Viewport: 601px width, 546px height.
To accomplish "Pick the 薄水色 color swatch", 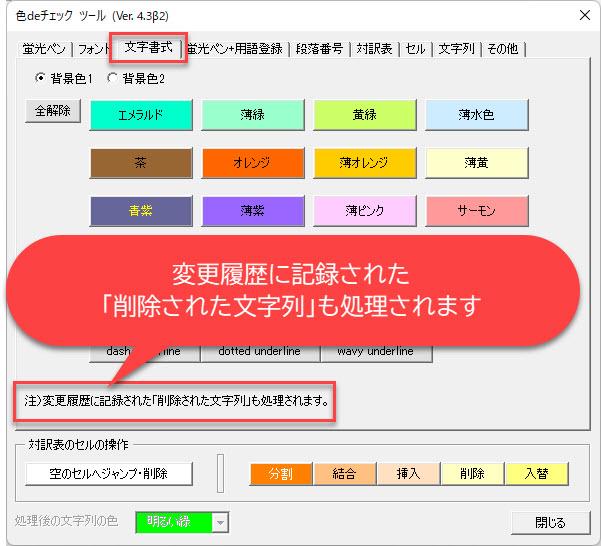I will point(476,115).
